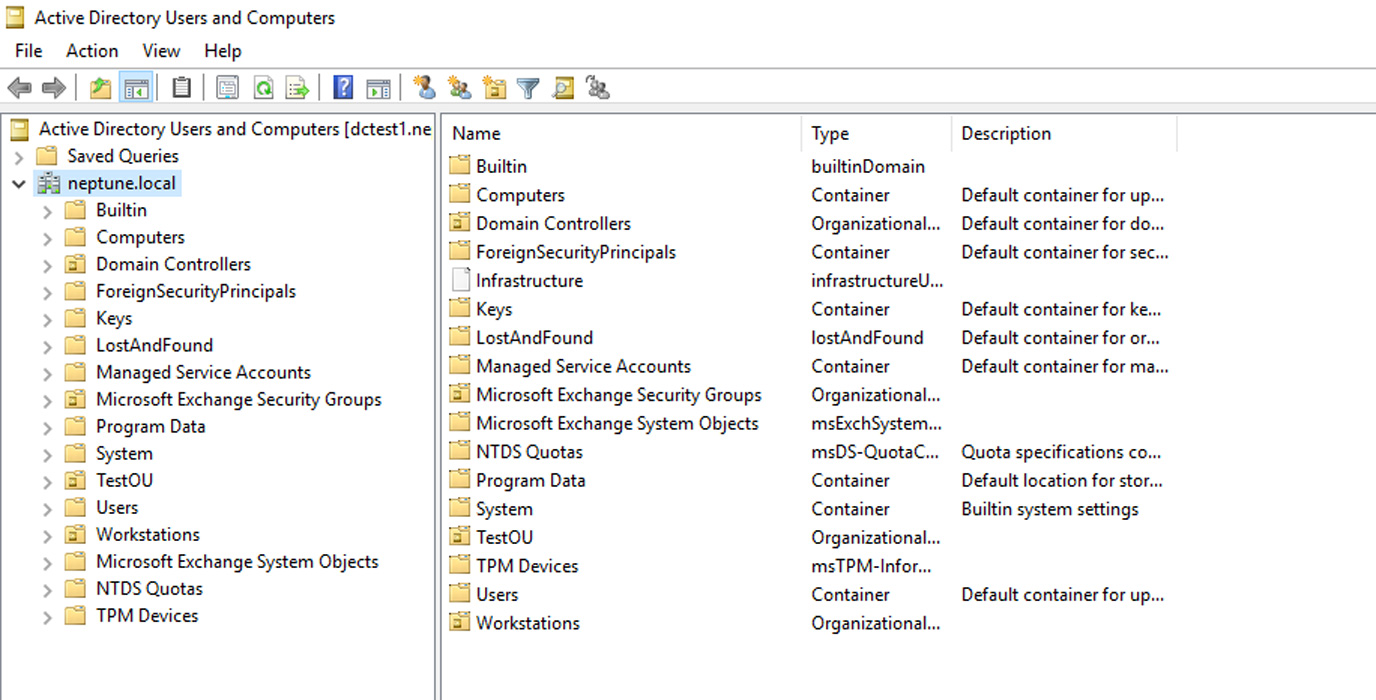
Task: Click Infrastructure document icon in list
Action: pos(460,281)
